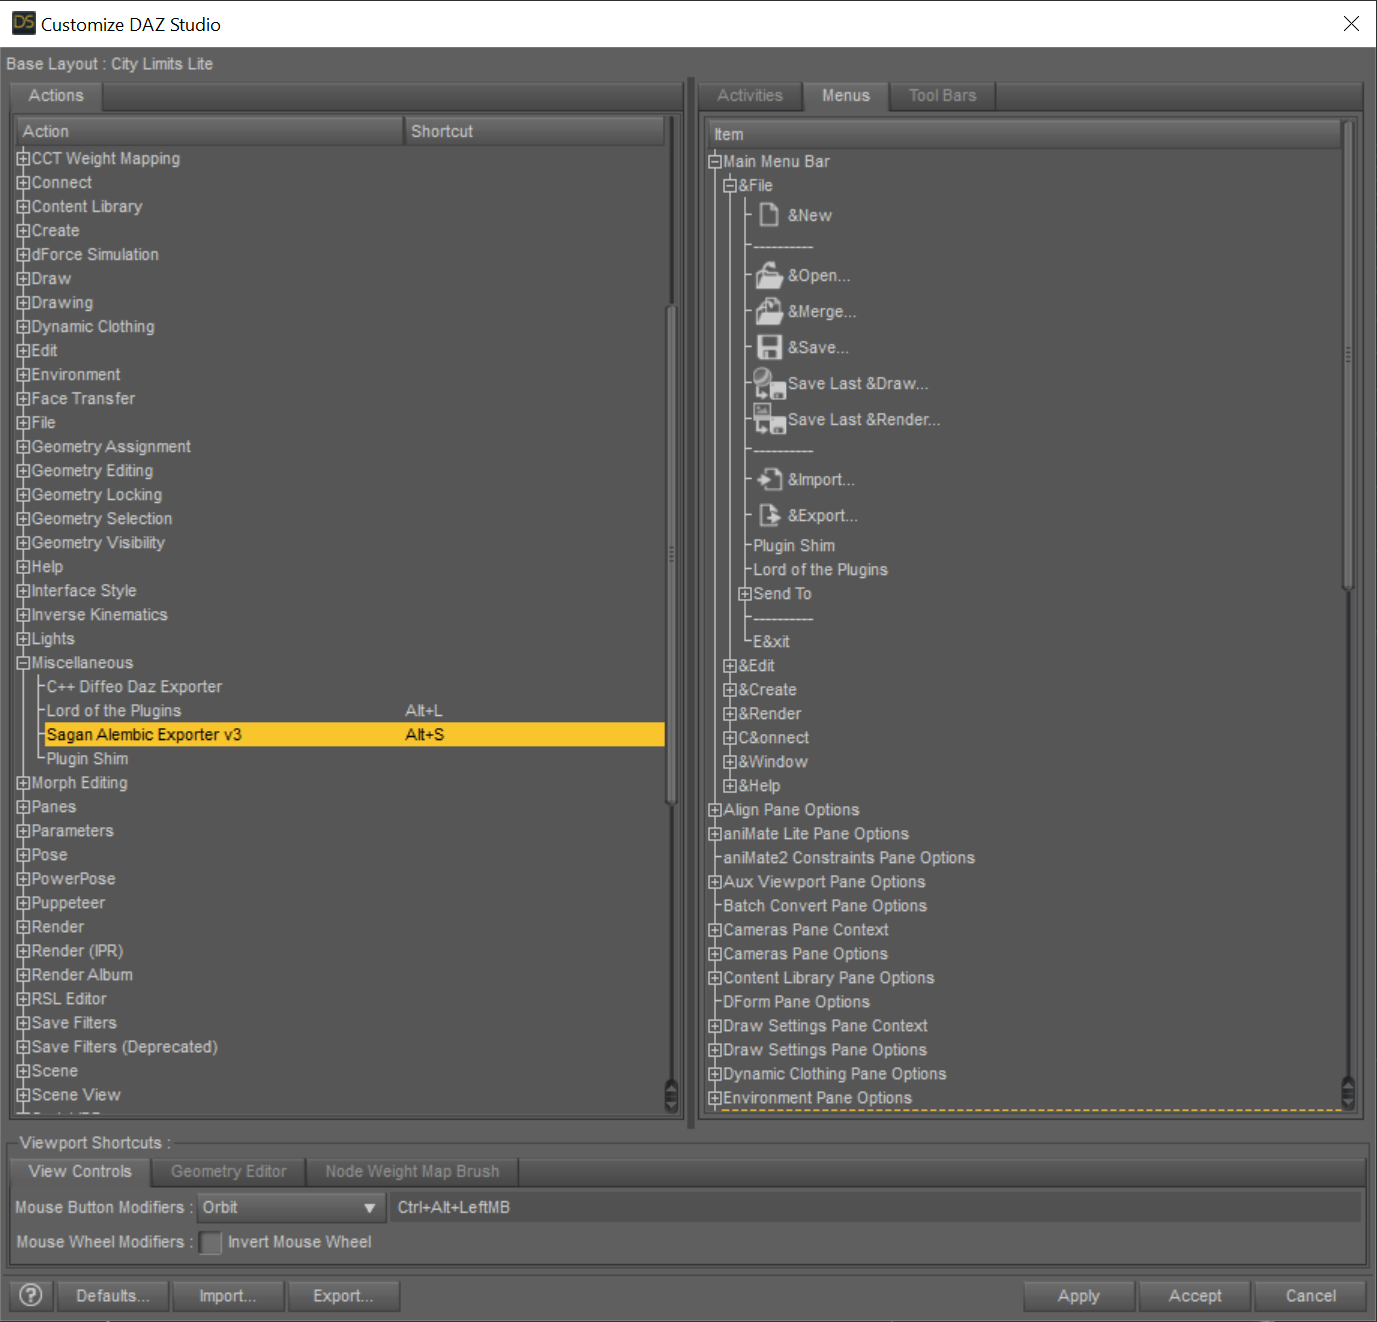Select Lord of the Plugins action

pyautogui.click(x=114, y=711)
